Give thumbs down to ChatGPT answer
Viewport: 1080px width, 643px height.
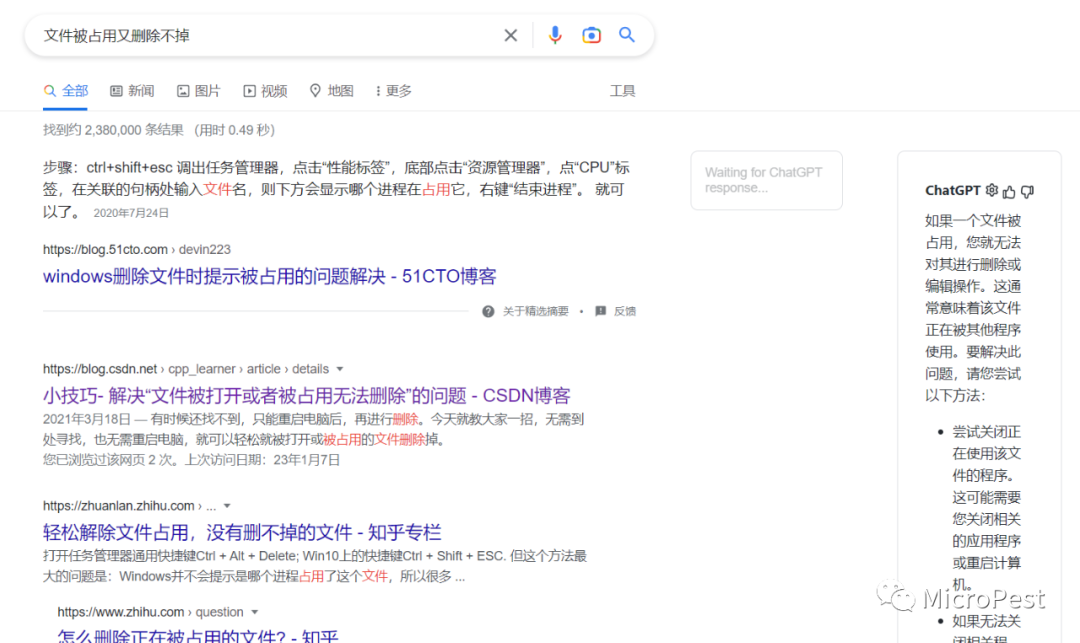click(x=1027, y=191)
